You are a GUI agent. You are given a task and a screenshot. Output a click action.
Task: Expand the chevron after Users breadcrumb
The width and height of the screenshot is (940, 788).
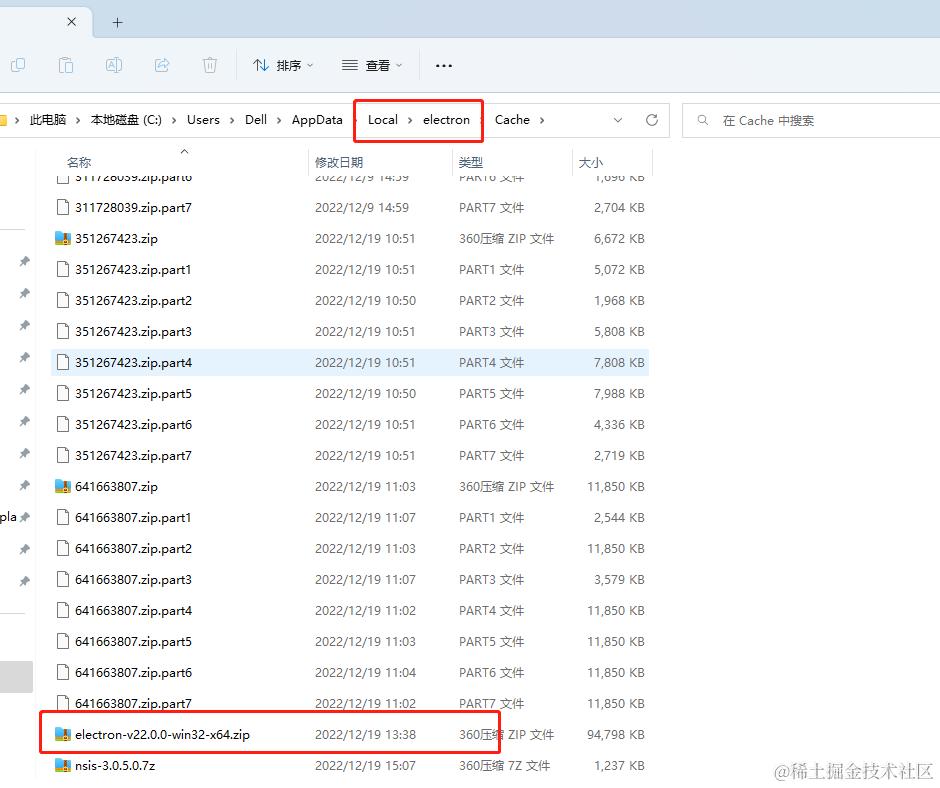click(232, 120)
